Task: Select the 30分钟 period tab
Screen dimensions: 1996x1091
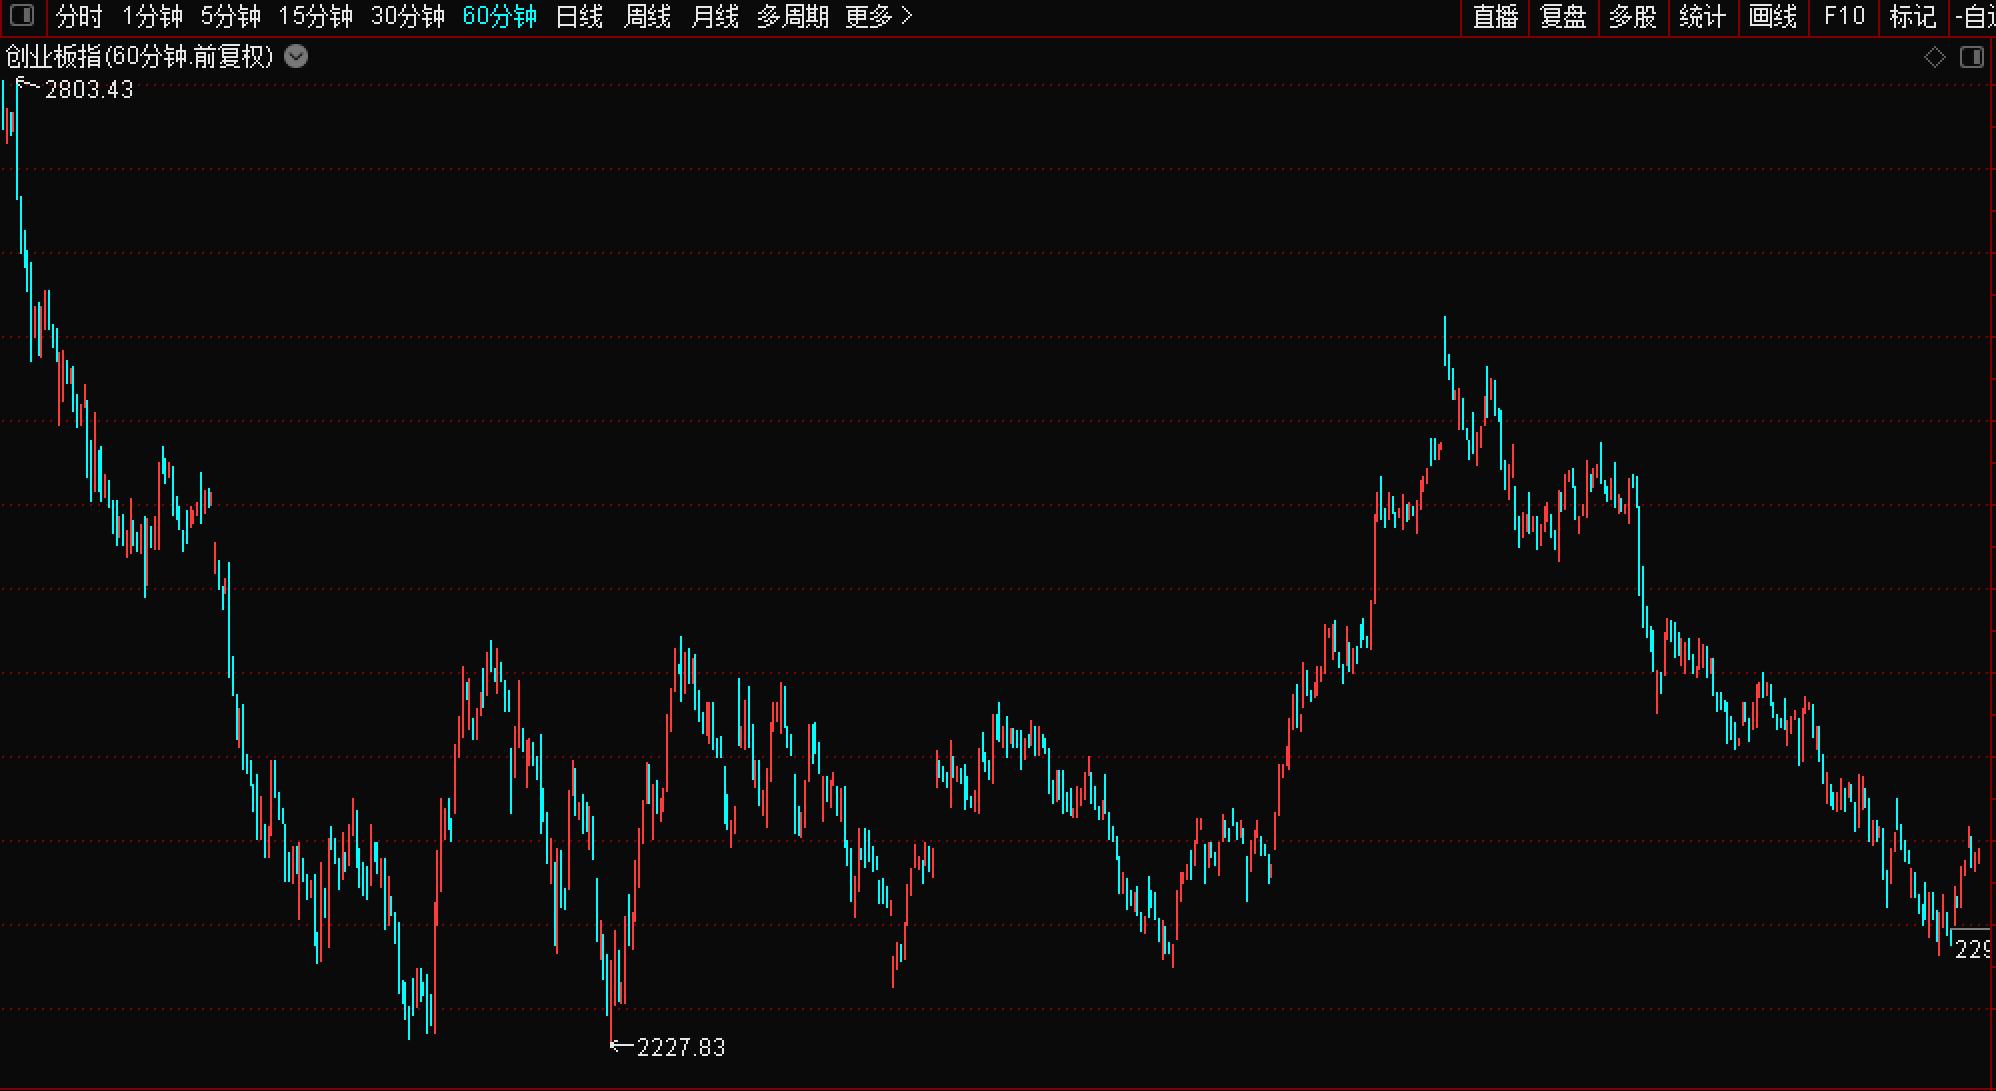Action: click(x=407, y=16)
